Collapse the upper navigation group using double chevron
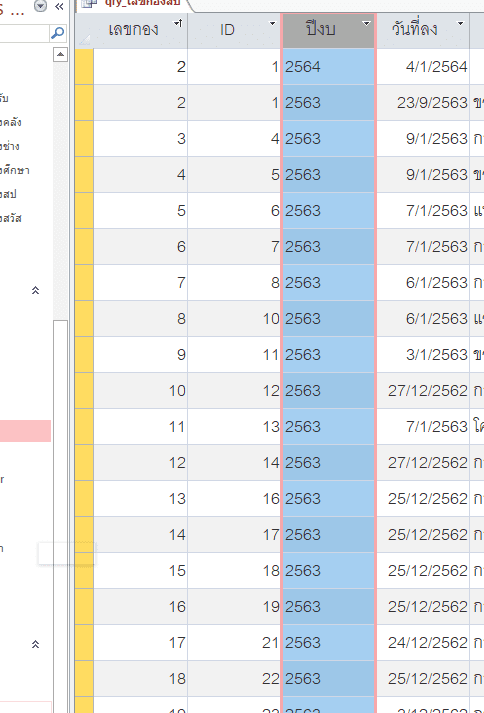This screenshot has height=713, width=484. (35, 290)
